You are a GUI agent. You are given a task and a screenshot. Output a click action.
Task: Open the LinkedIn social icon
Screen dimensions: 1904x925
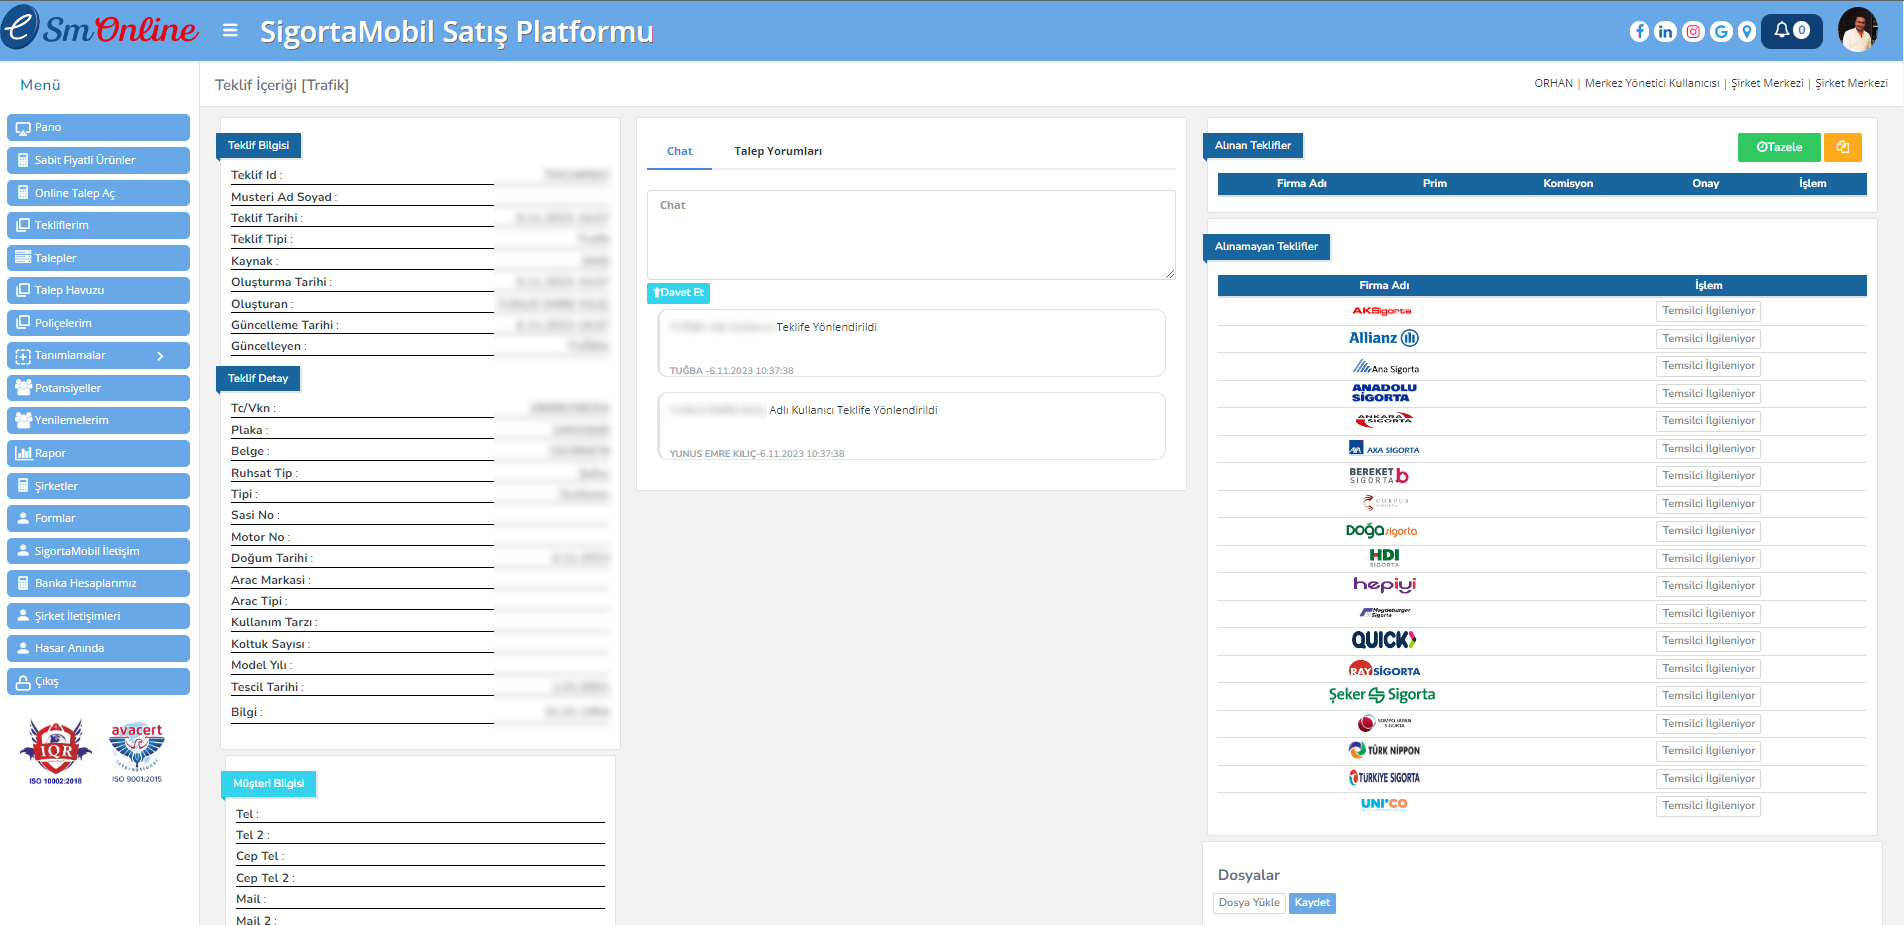tap(1665, 32)
